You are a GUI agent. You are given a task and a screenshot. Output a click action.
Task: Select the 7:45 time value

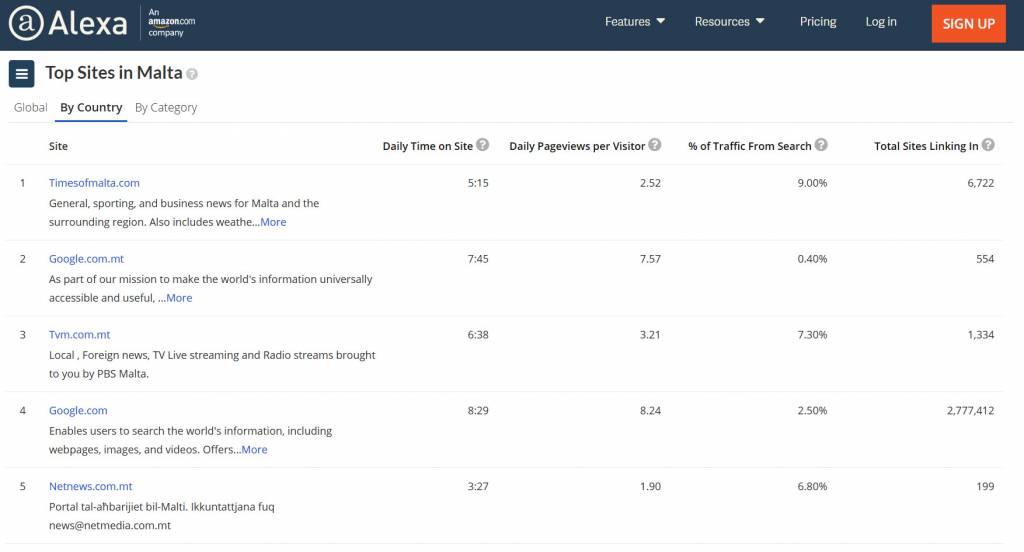478,259
